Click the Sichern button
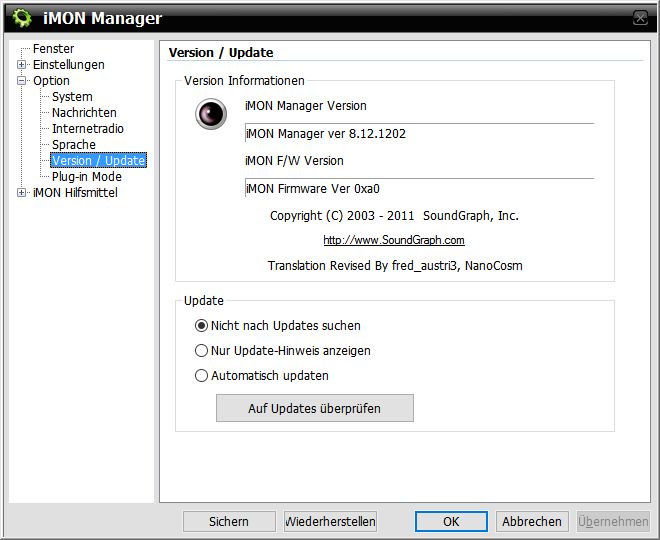 tap(229, 521)
